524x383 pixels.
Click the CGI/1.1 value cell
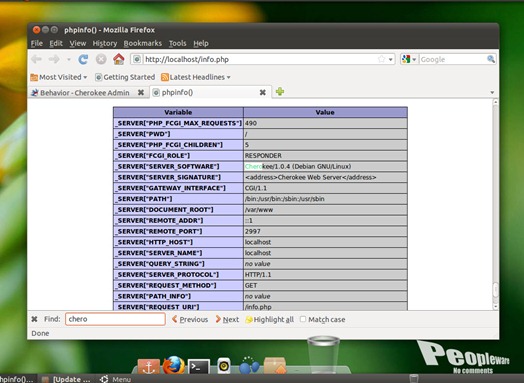(325, 188)
